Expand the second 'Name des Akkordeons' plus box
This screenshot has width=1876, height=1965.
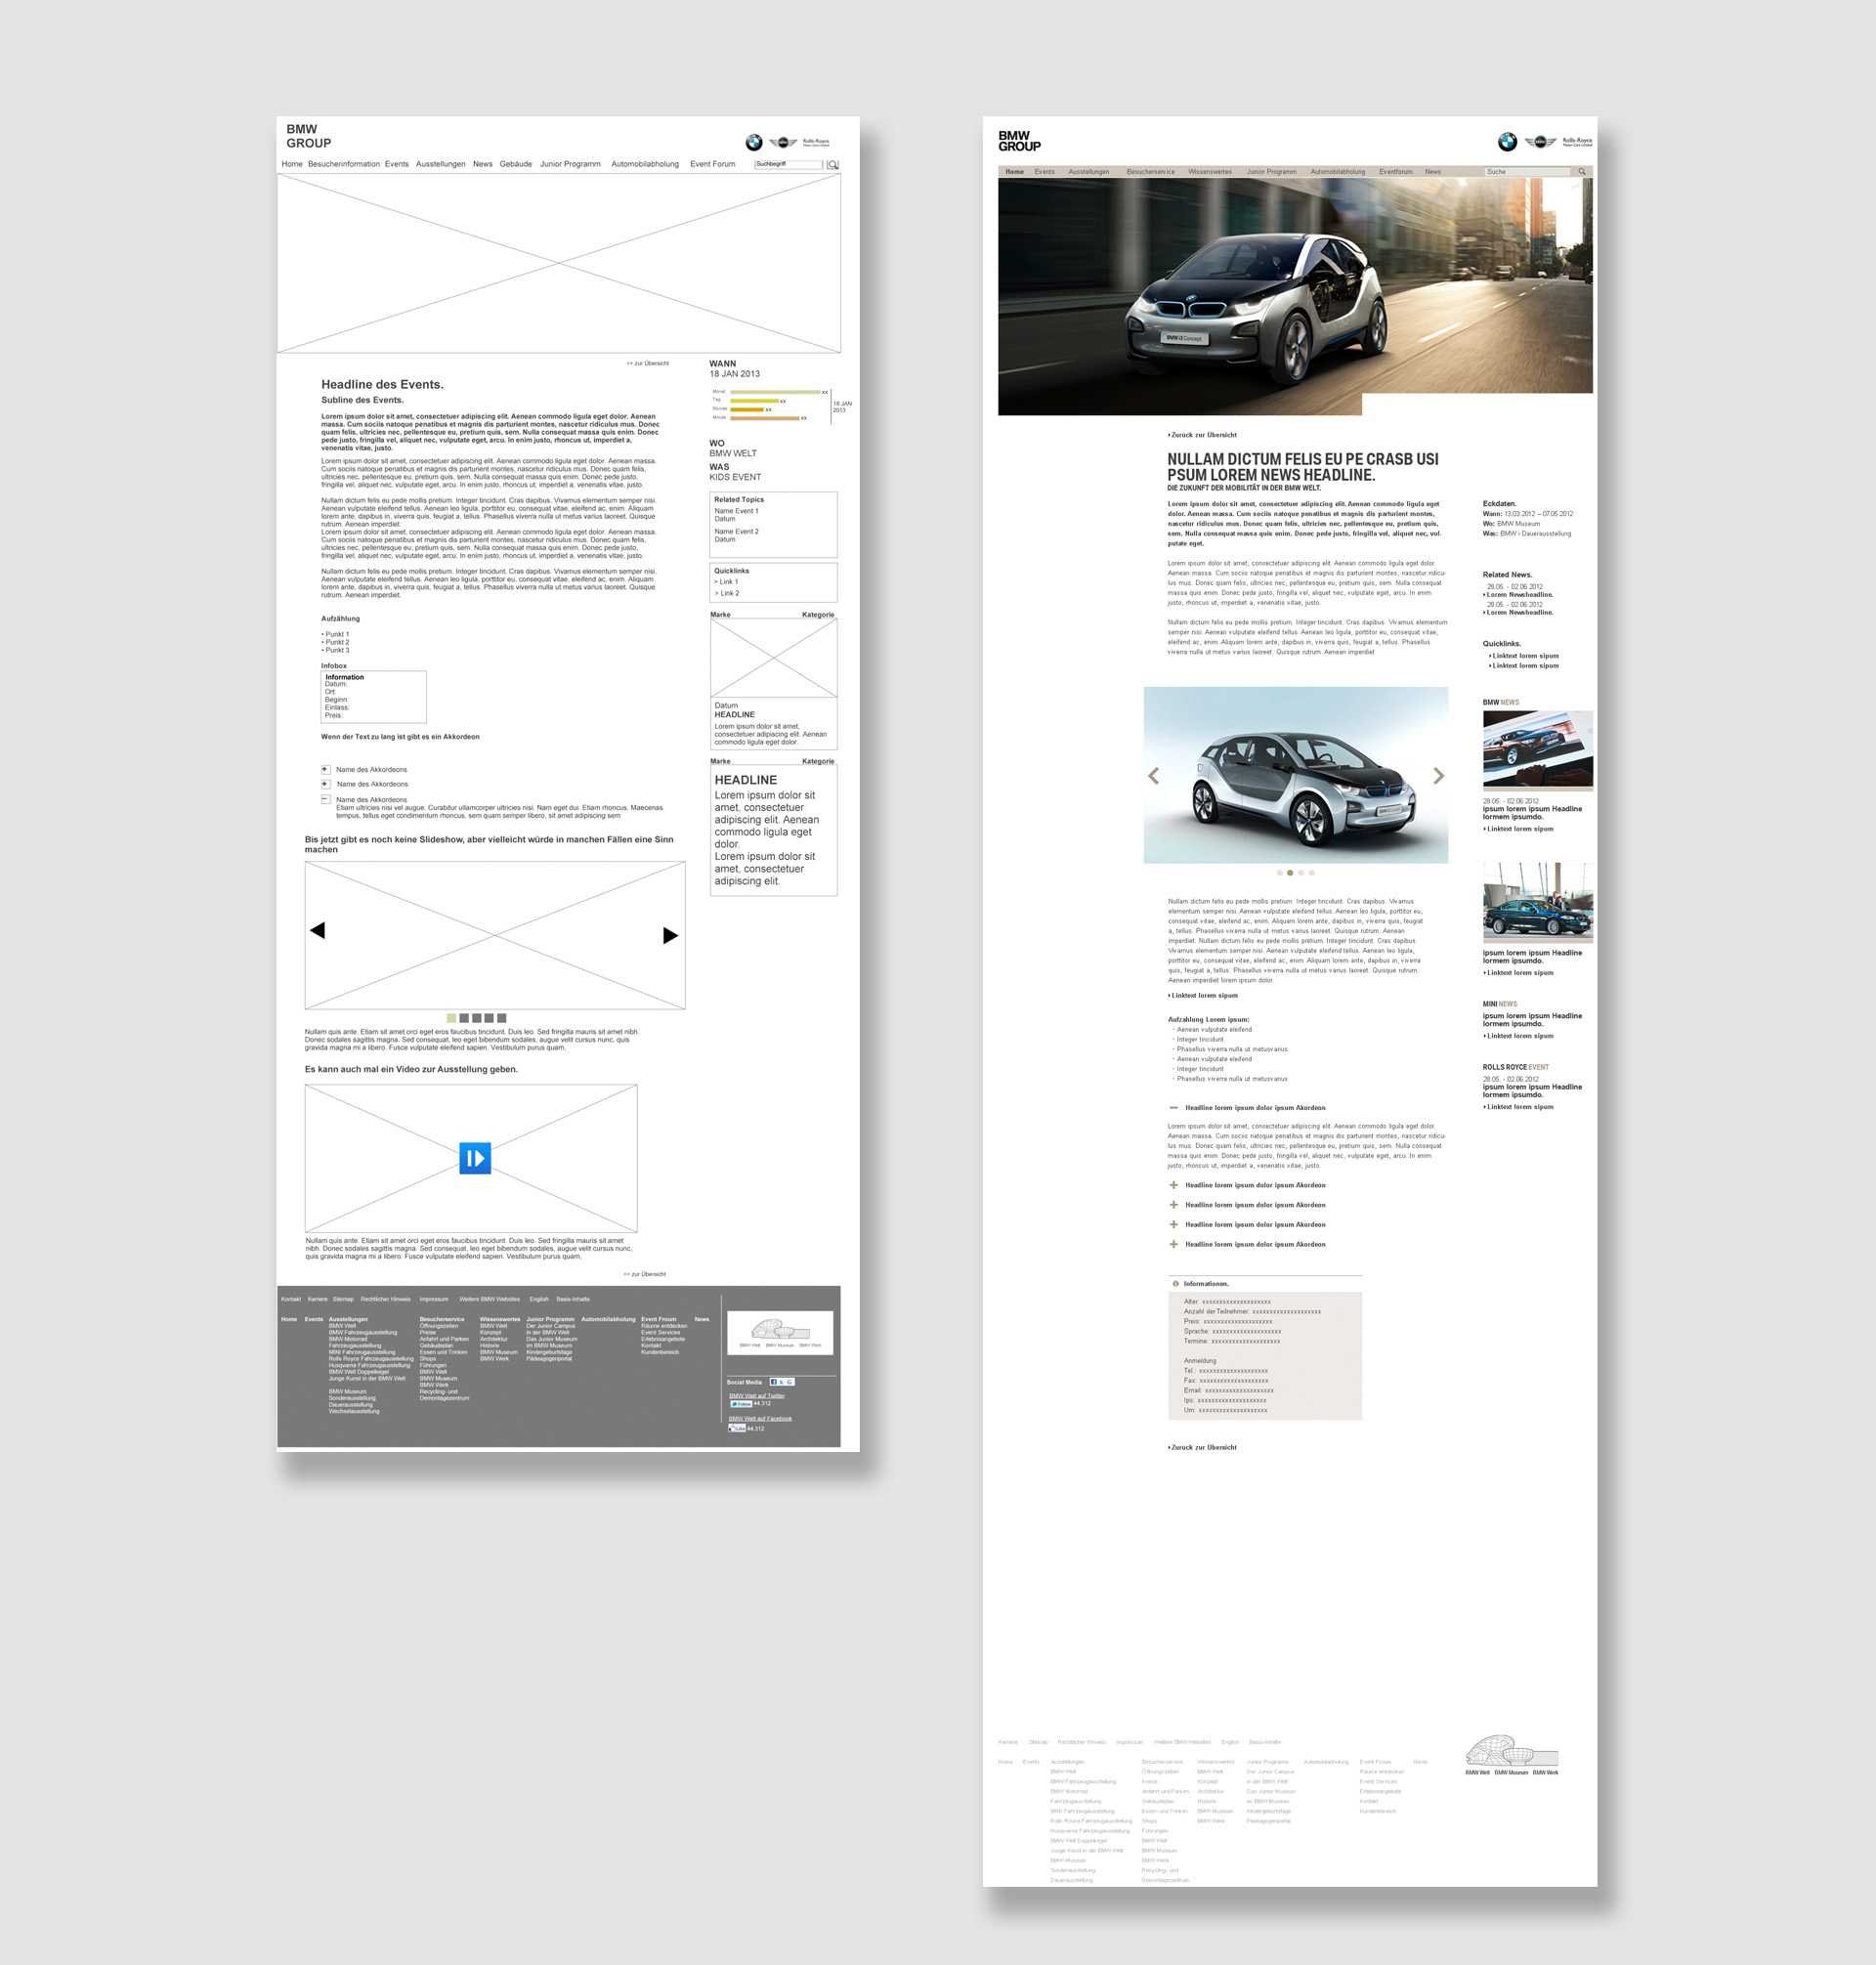(x=325, y=783)
